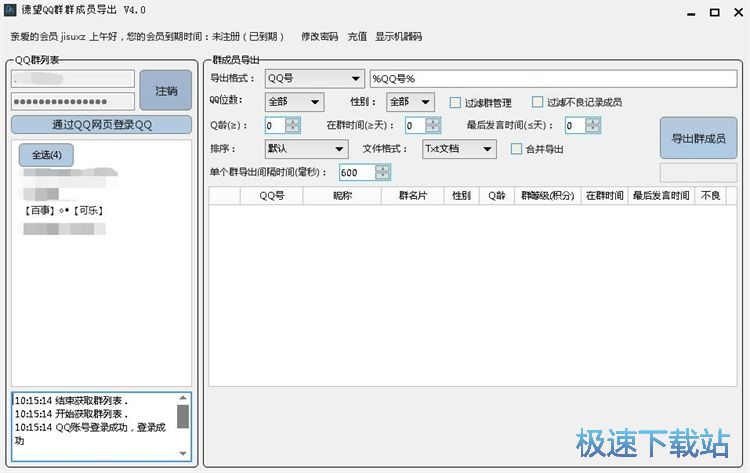This screenshot has height=473, width=750.
Task: Check the 合并导出 option
Action: click(x=516, y=149)
